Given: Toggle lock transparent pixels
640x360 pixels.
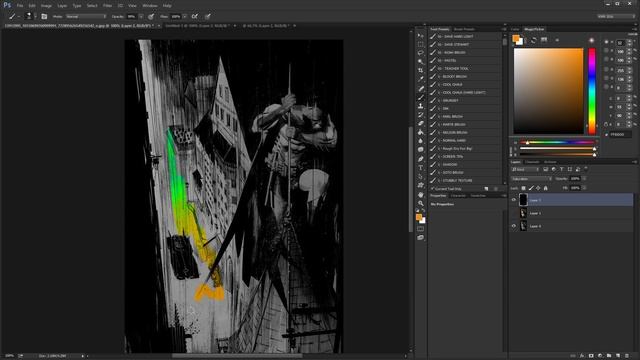Looking at the screenshot, I should click(523, 188).
